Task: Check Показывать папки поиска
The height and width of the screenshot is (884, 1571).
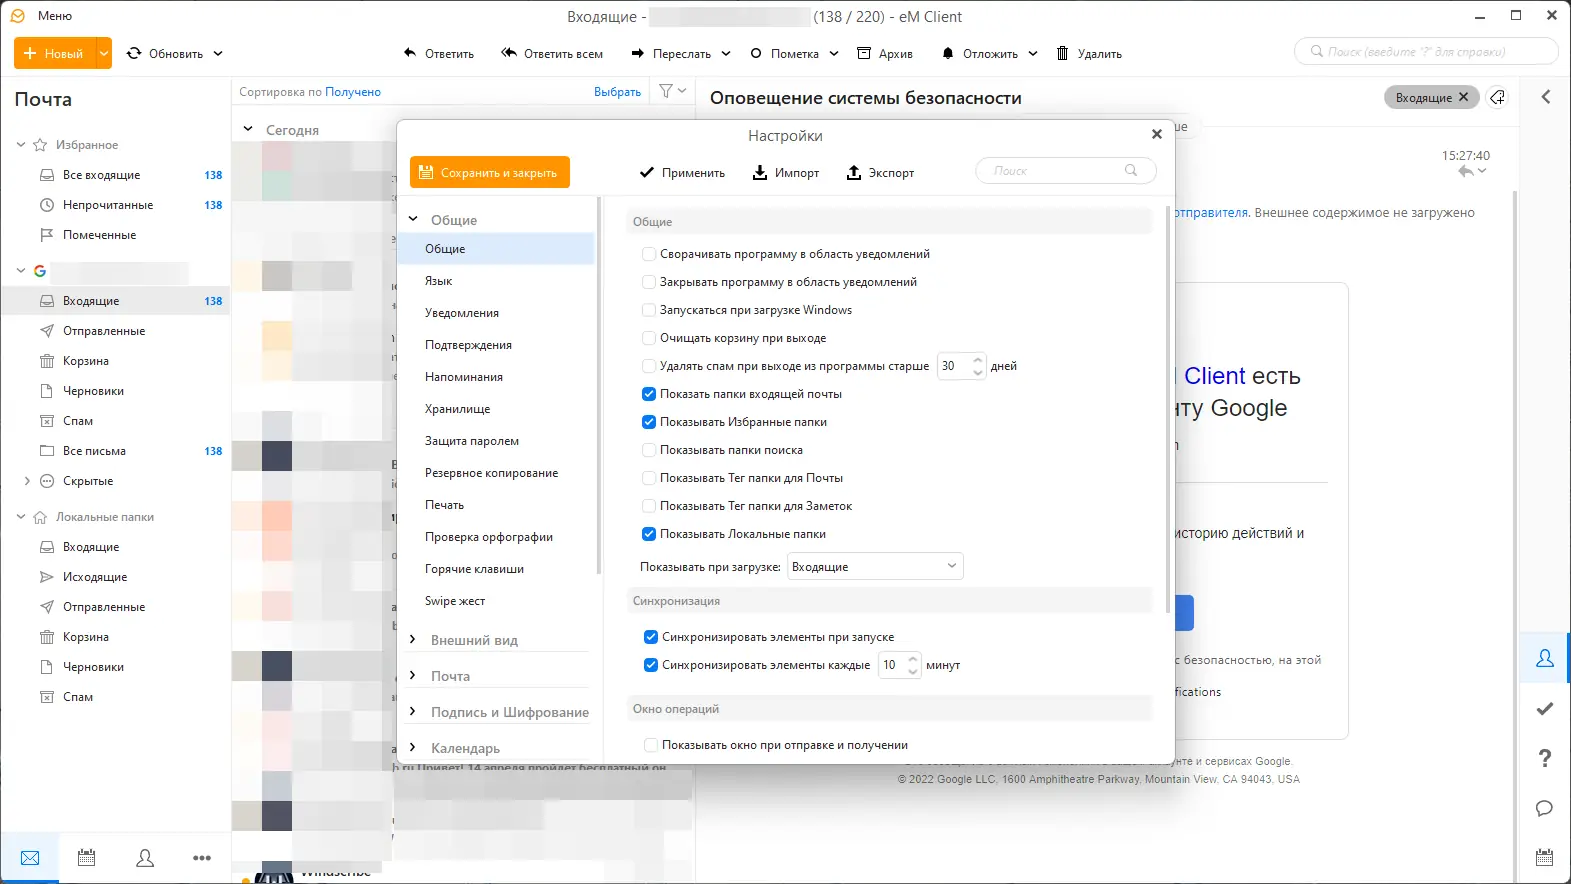Action: pos(649,450)
